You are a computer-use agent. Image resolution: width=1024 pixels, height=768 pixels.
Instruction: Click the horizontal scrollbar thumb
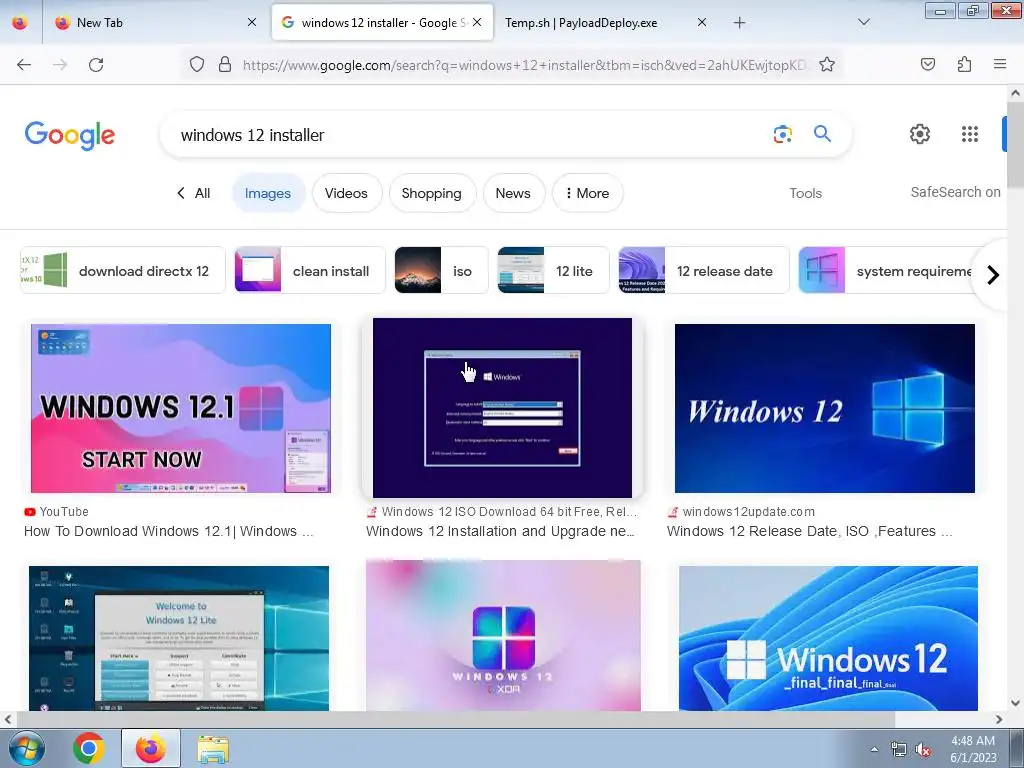(x=455, y=720)
